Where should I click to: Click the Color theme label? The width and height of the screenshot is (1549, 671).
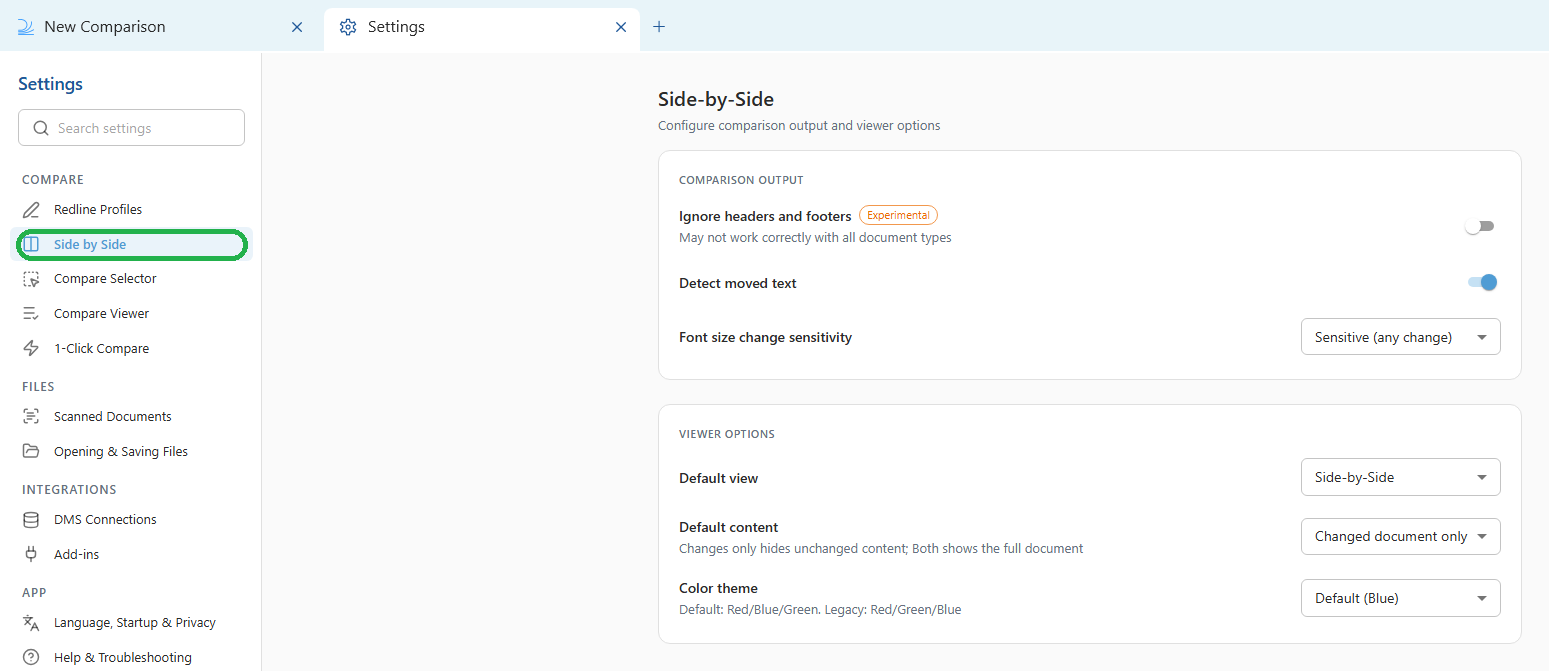[718, 588]
